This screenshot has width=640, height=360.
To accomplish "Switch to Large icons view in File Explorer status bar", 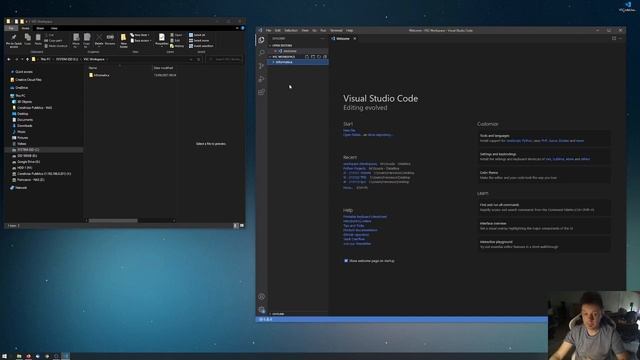I will pyautogui.click(x=242, y=225).
